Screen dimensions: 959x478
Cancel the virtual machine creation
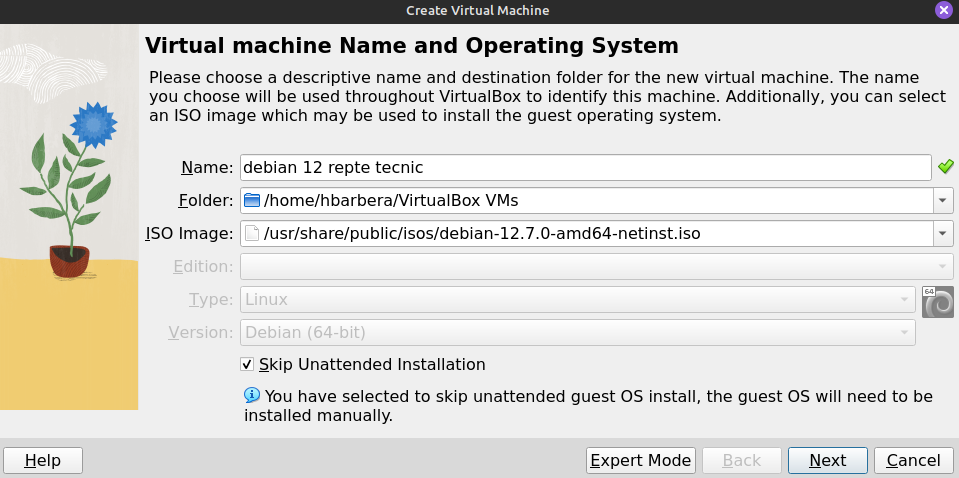pyautogui.click(x=914, y=460)
